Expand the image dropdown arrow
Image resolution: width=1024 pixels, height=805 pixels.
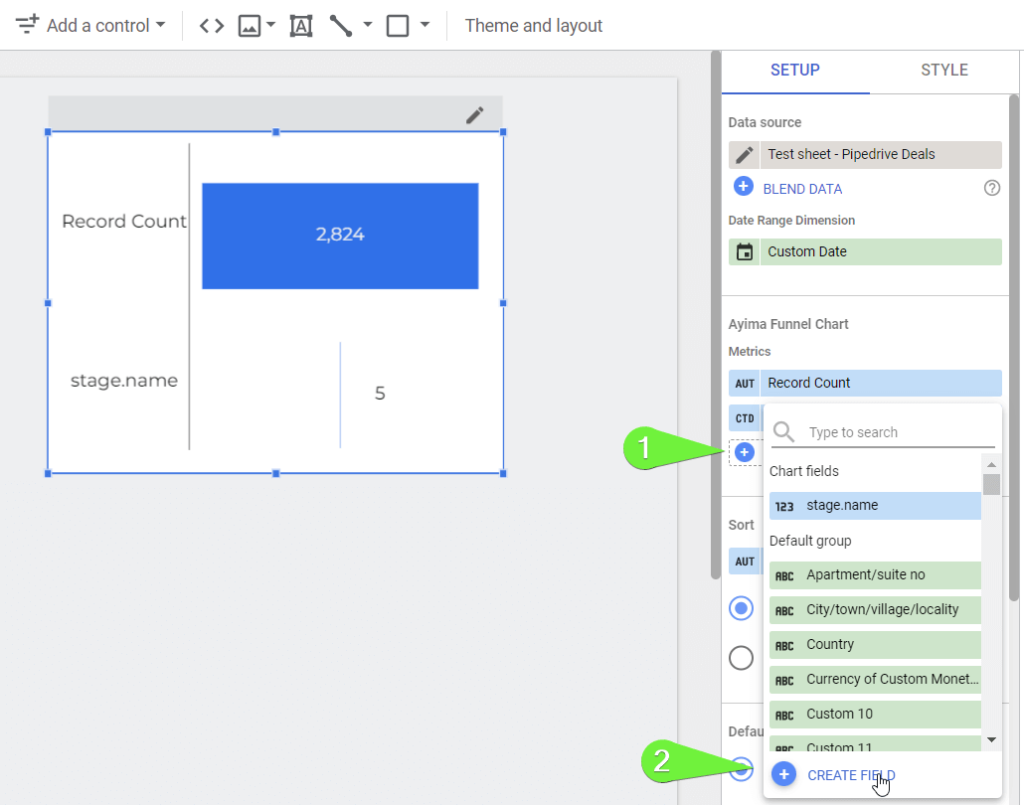pos(271,25)
